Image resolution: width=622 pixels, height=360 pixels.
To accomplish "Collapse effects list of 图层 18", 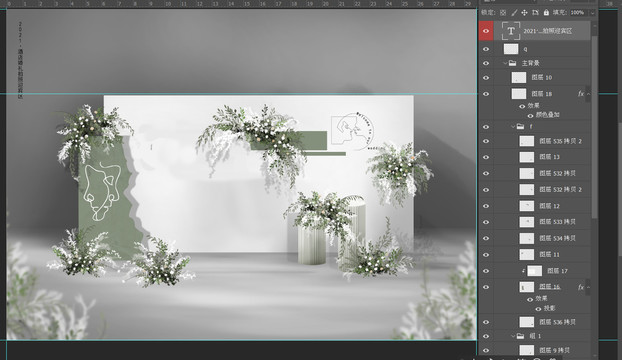I will coord(588,94).
